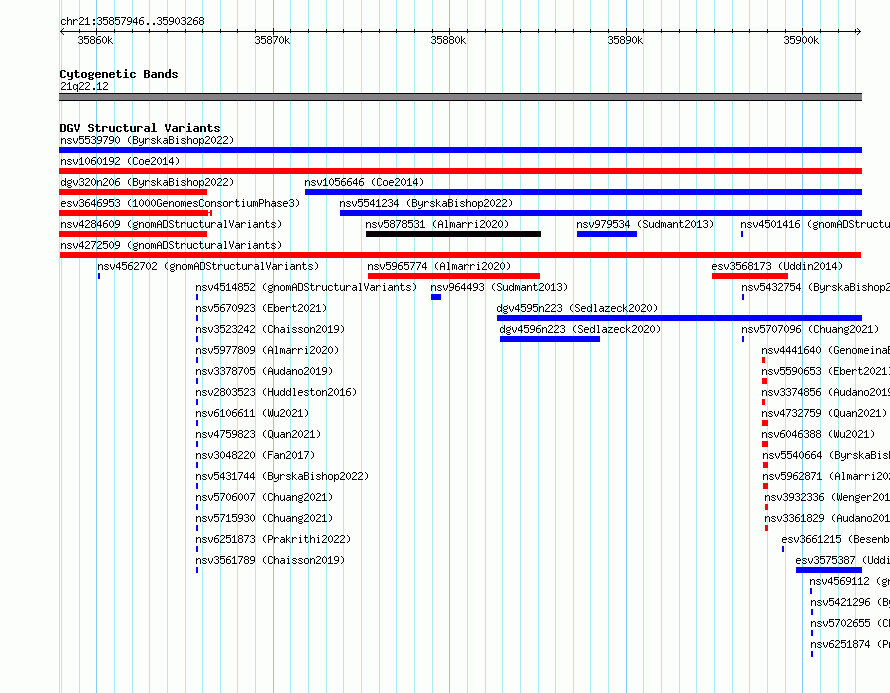Click nsv4514852 (gnomADStructuralVariants) label
890x693 pixels.
point(306,287)
